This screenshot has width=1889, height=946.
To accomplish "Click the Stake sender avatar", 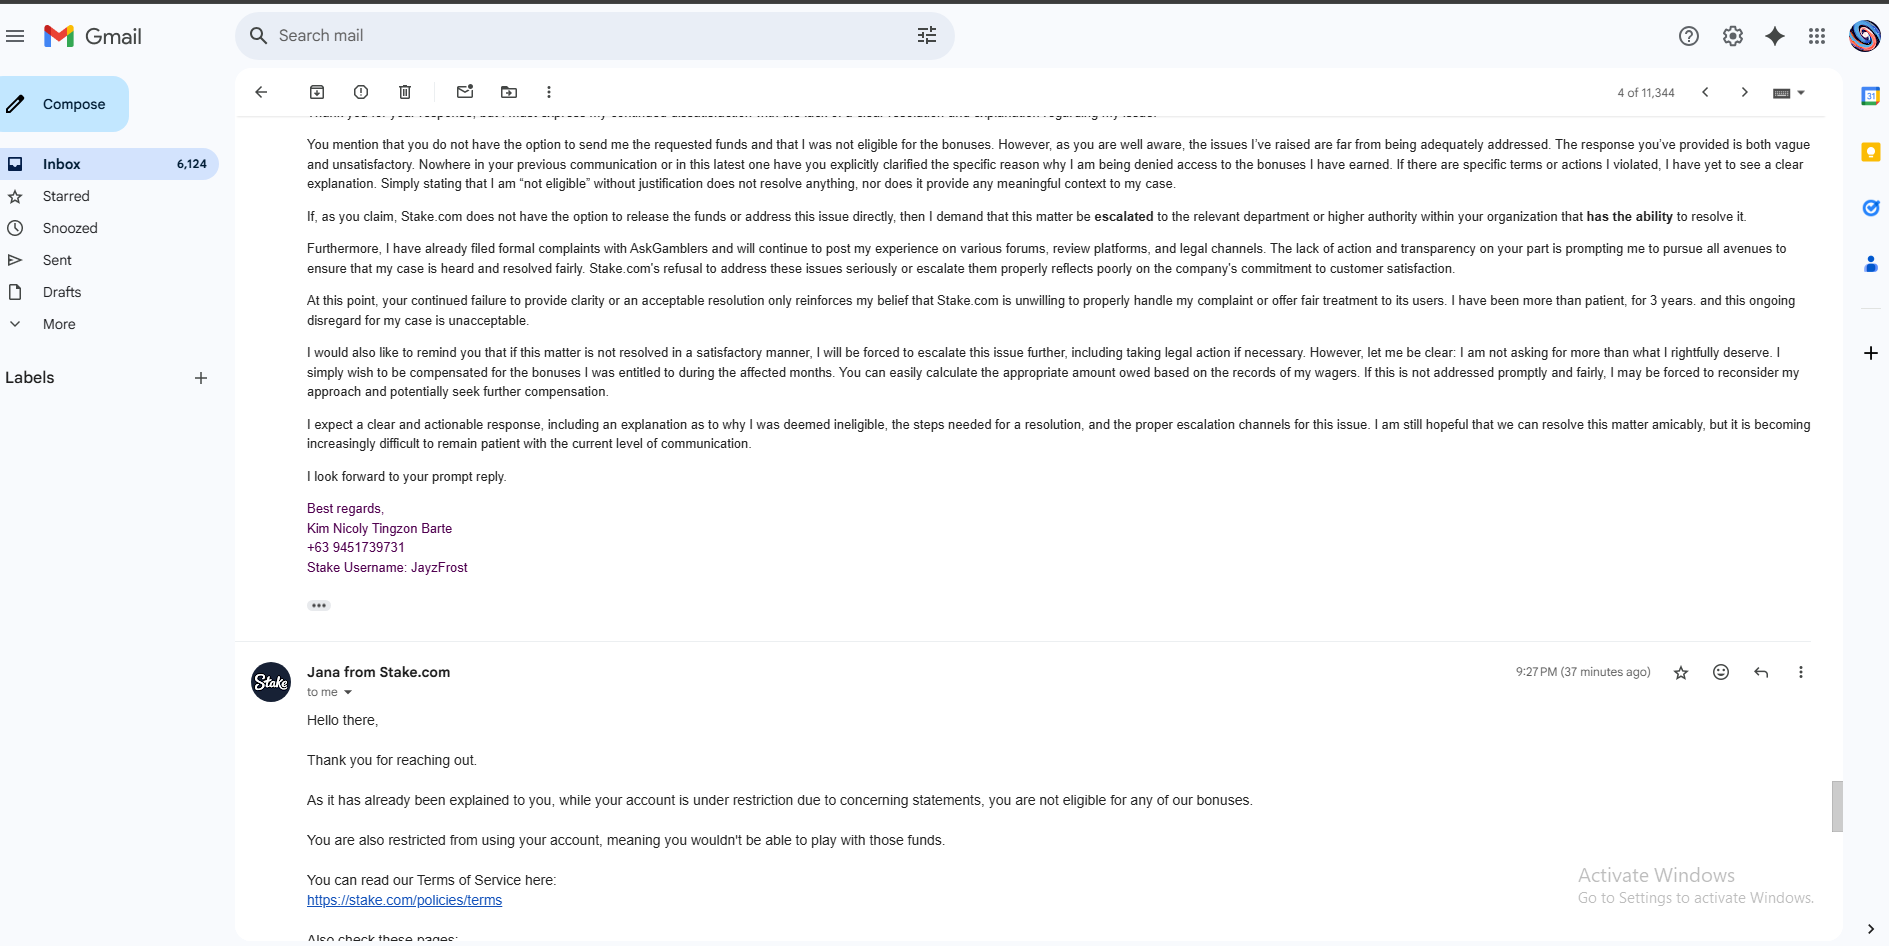I will coord(271,682).
